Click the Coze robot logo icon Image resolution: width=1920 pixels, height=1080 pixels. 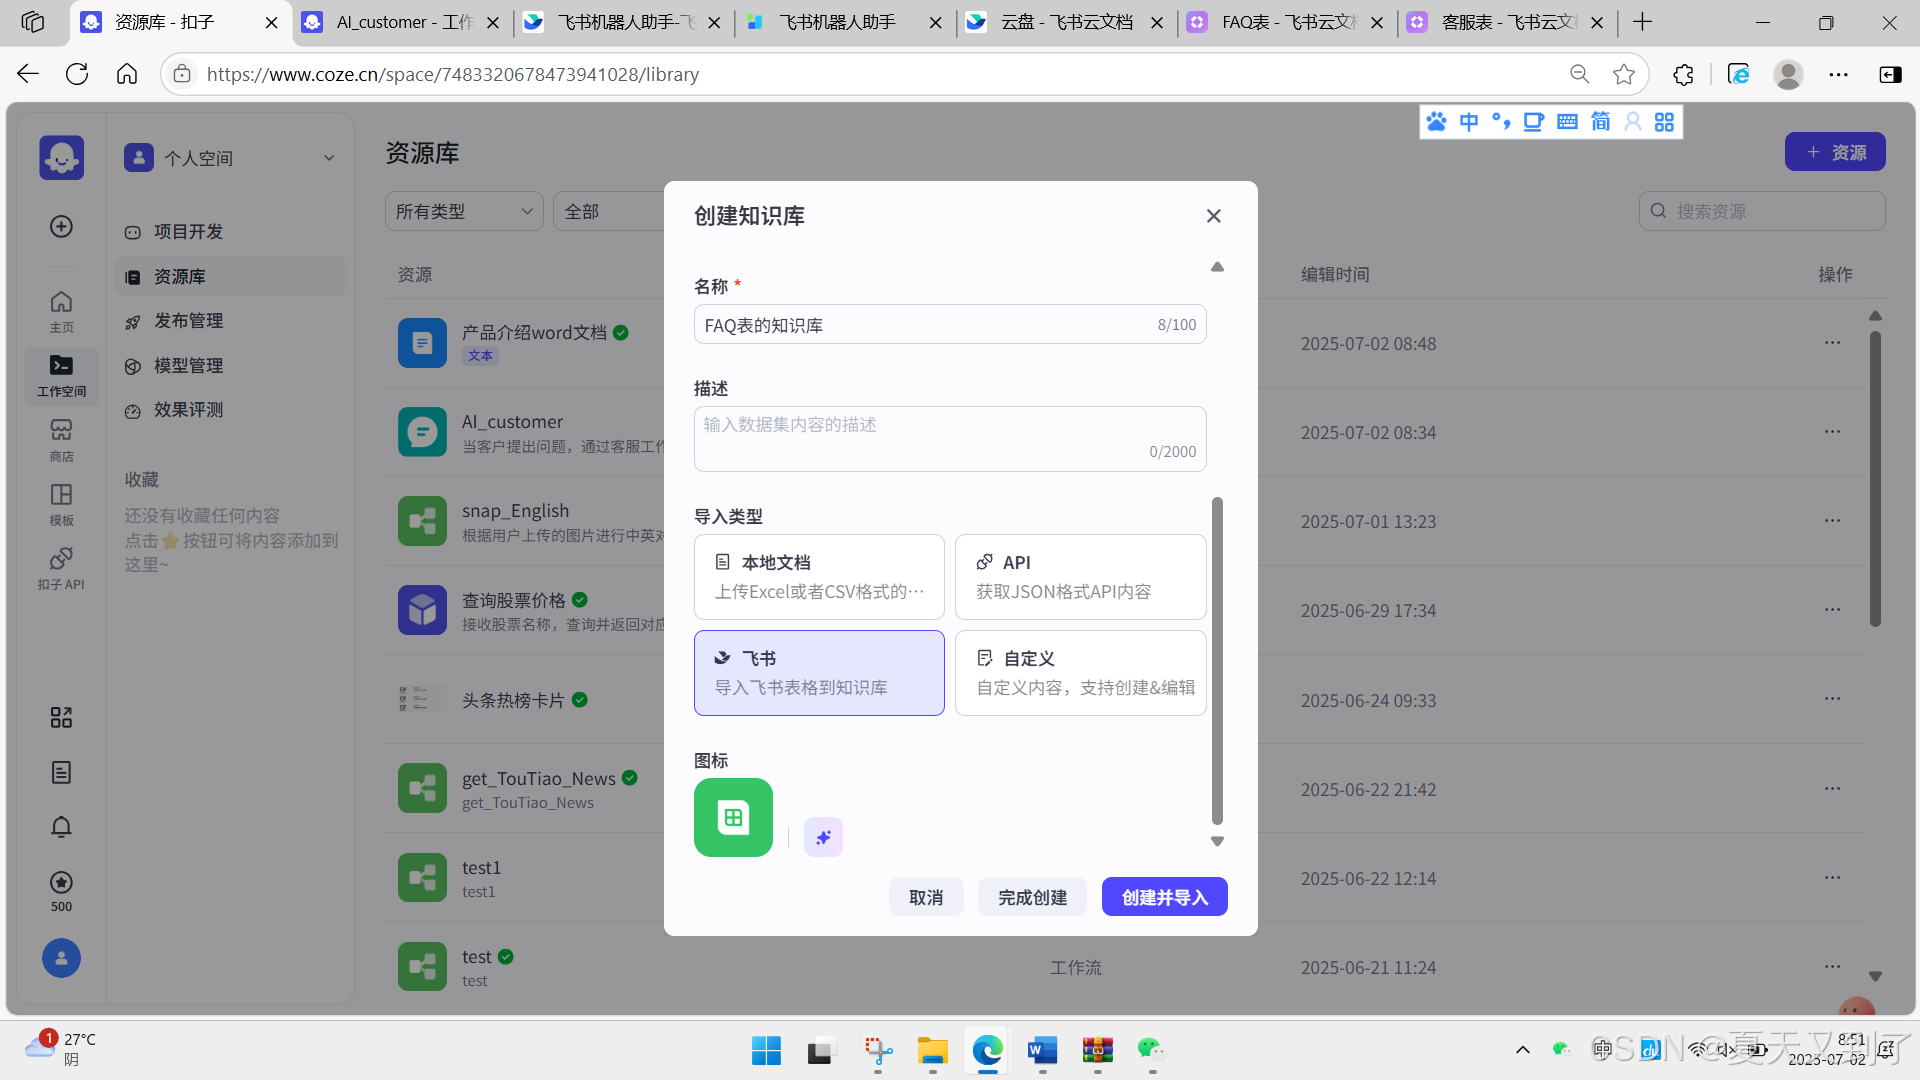pos(61,157)
